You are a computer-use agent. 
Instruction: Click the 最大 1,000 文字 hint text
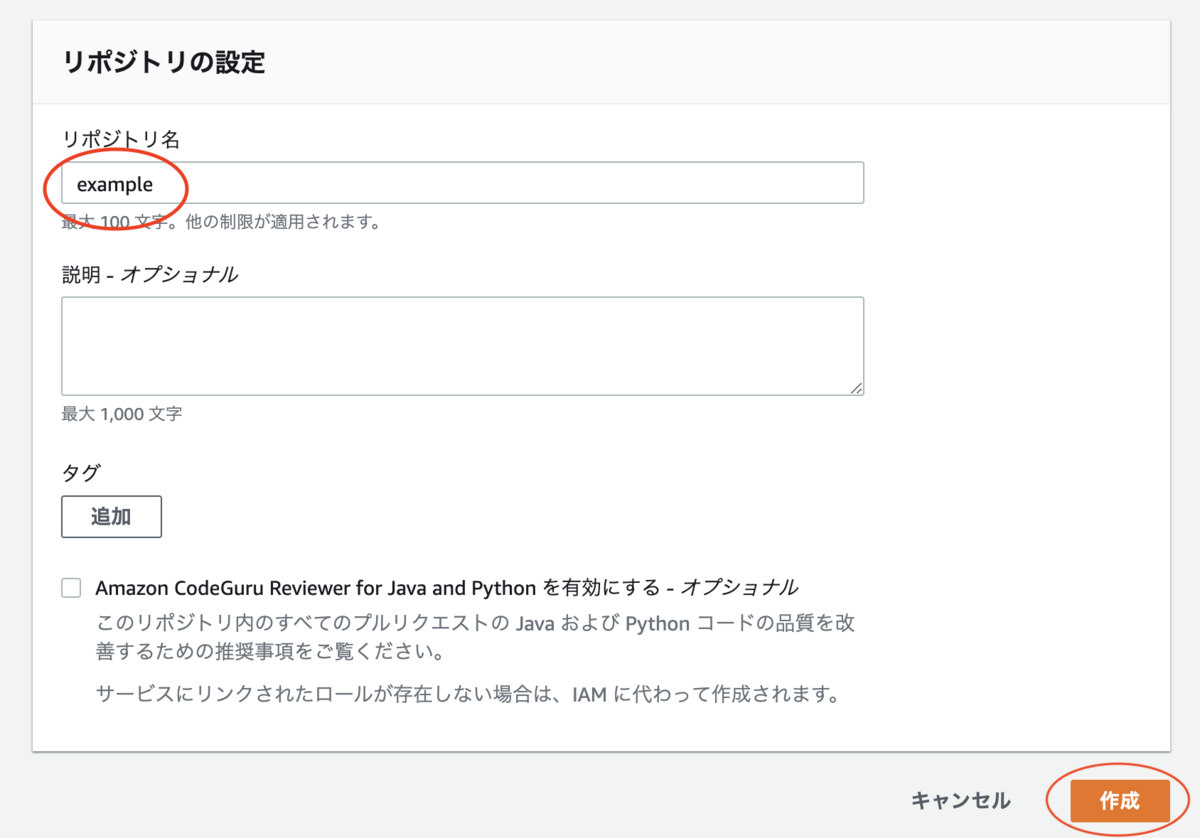click(122, 413)
